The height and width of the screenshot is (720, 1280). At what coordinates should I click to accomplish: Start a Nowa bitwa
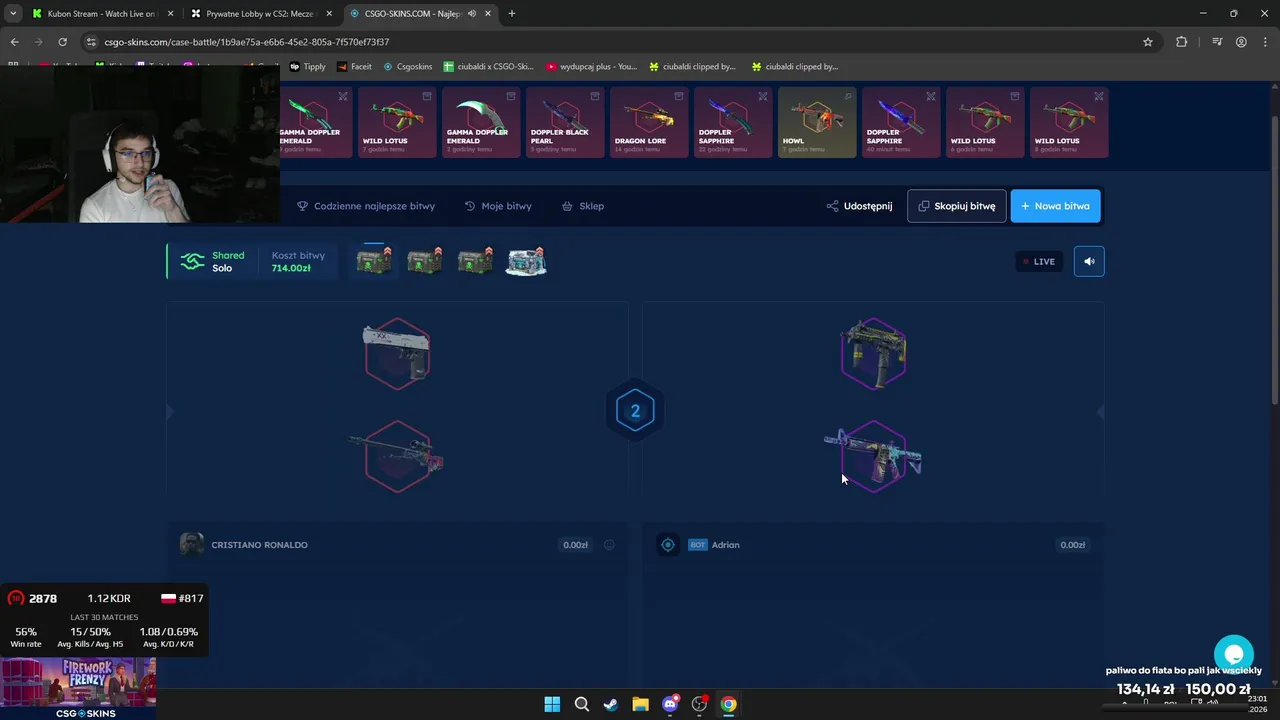coord(1056,206)
